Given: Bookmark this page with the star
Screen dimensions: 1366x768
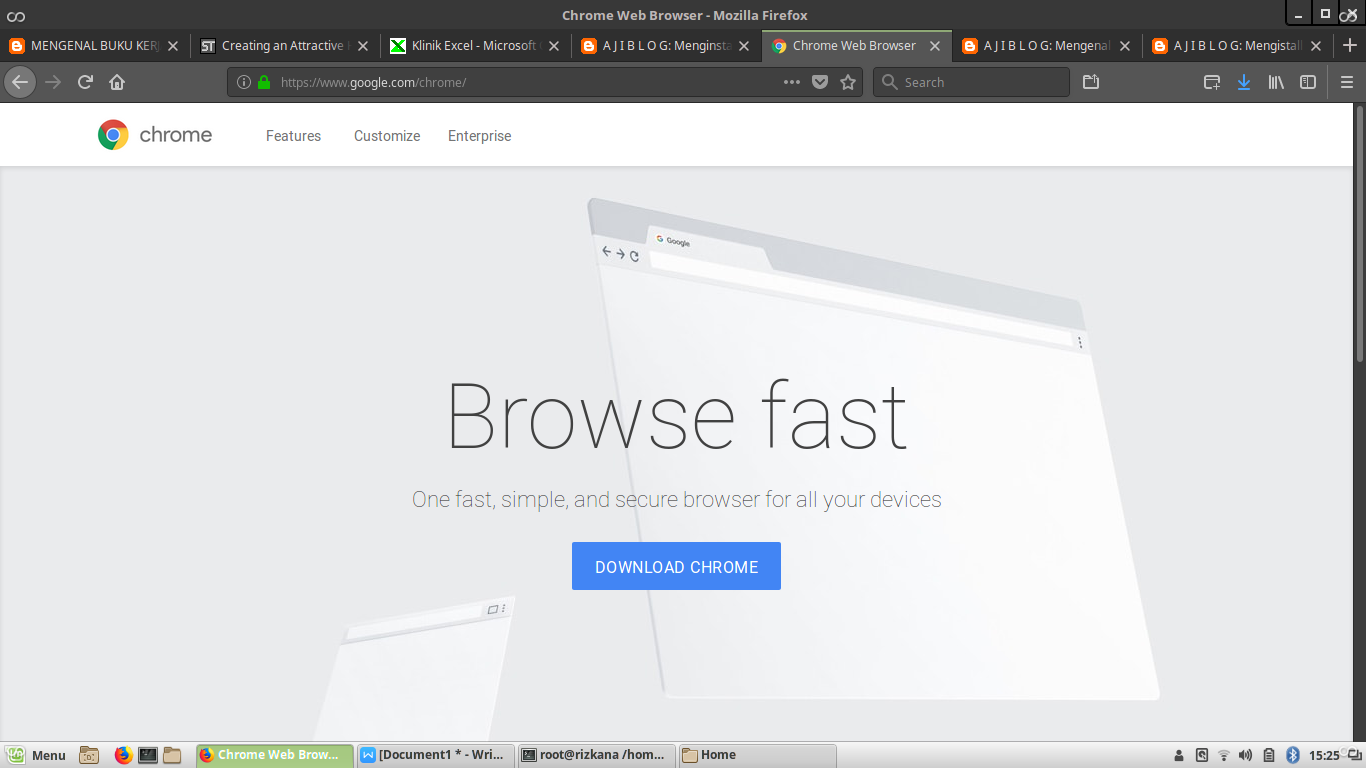Looking at the screenshot, I should point(848,82).
